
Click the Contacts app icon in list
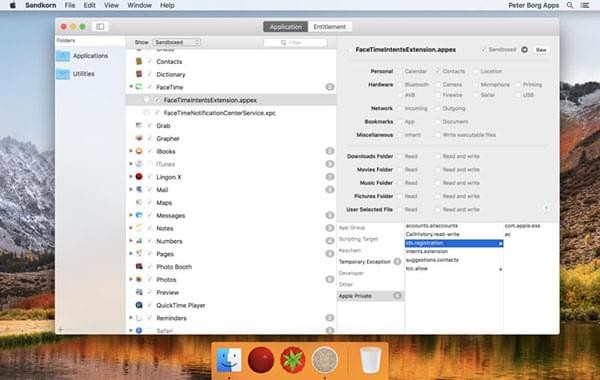tap(139, 61)
